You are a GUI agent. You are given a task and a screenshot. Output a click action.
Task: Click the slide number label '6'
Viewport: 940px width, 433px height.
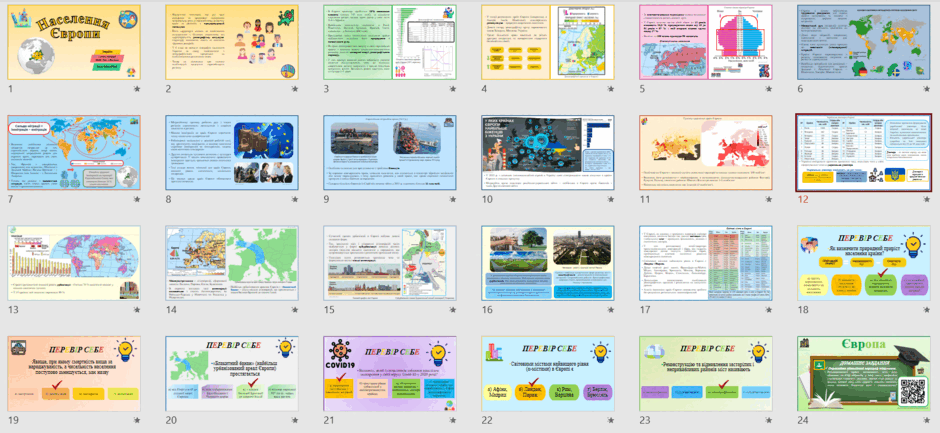click(800, 89)
